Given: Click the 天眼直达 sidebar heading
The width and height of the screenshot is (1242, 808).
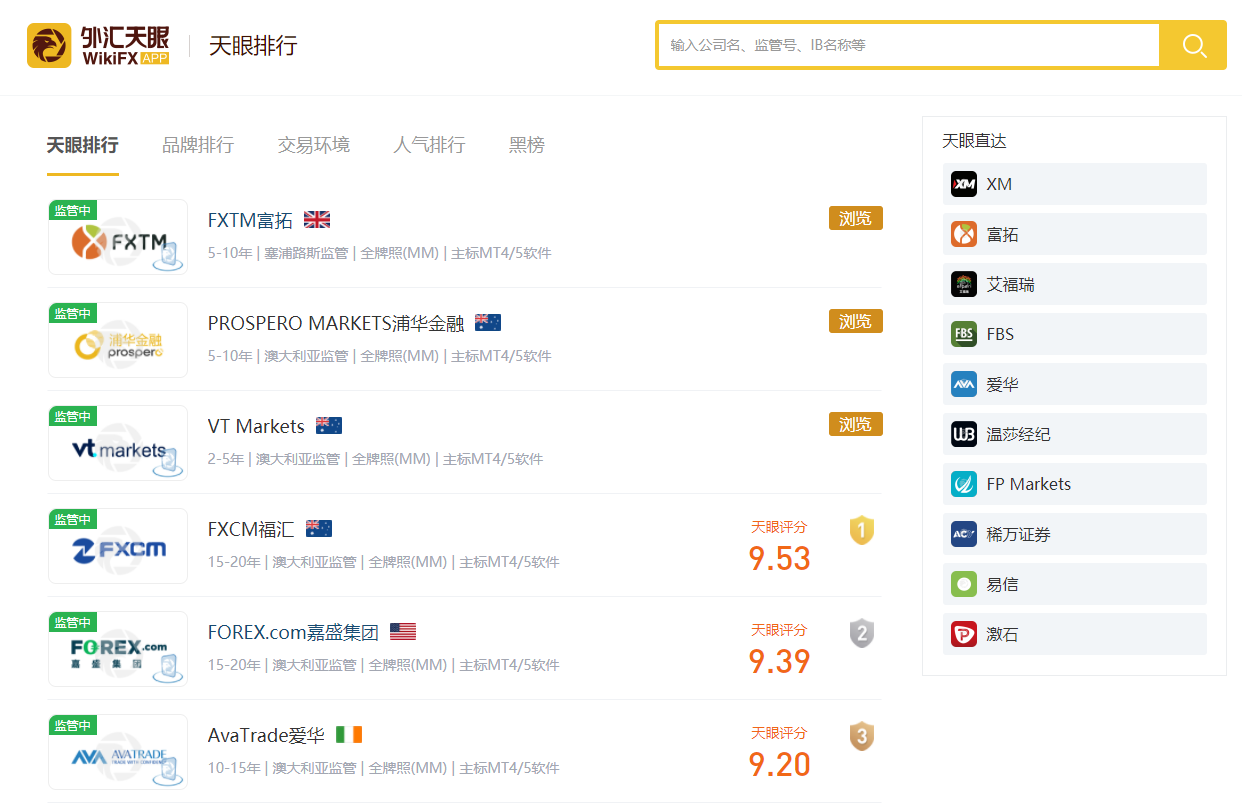Looking at the screenshot, I should pyautogui.click(x=974, y=141).
